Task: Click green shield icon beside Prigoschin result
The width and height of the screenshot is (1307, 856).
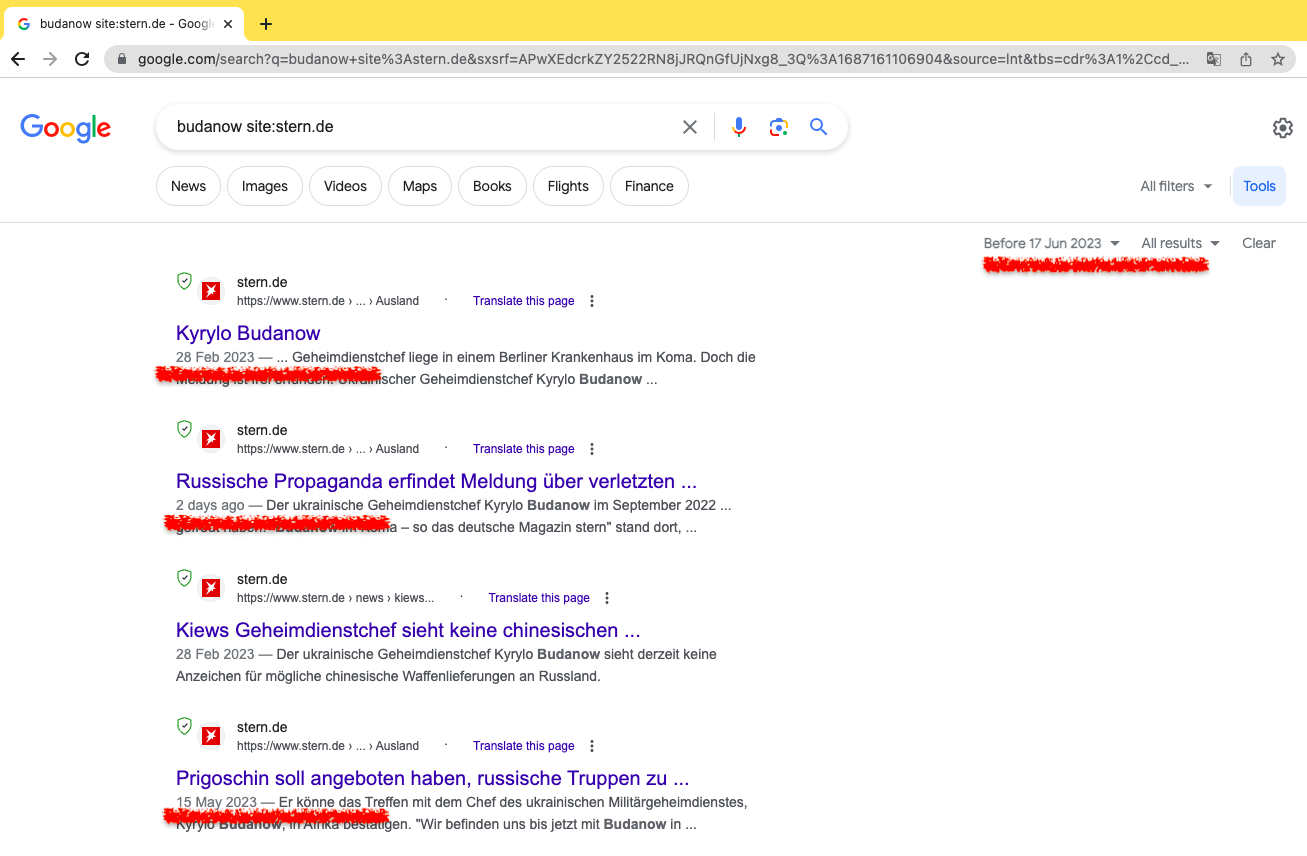Action: [x=184, y=726]
